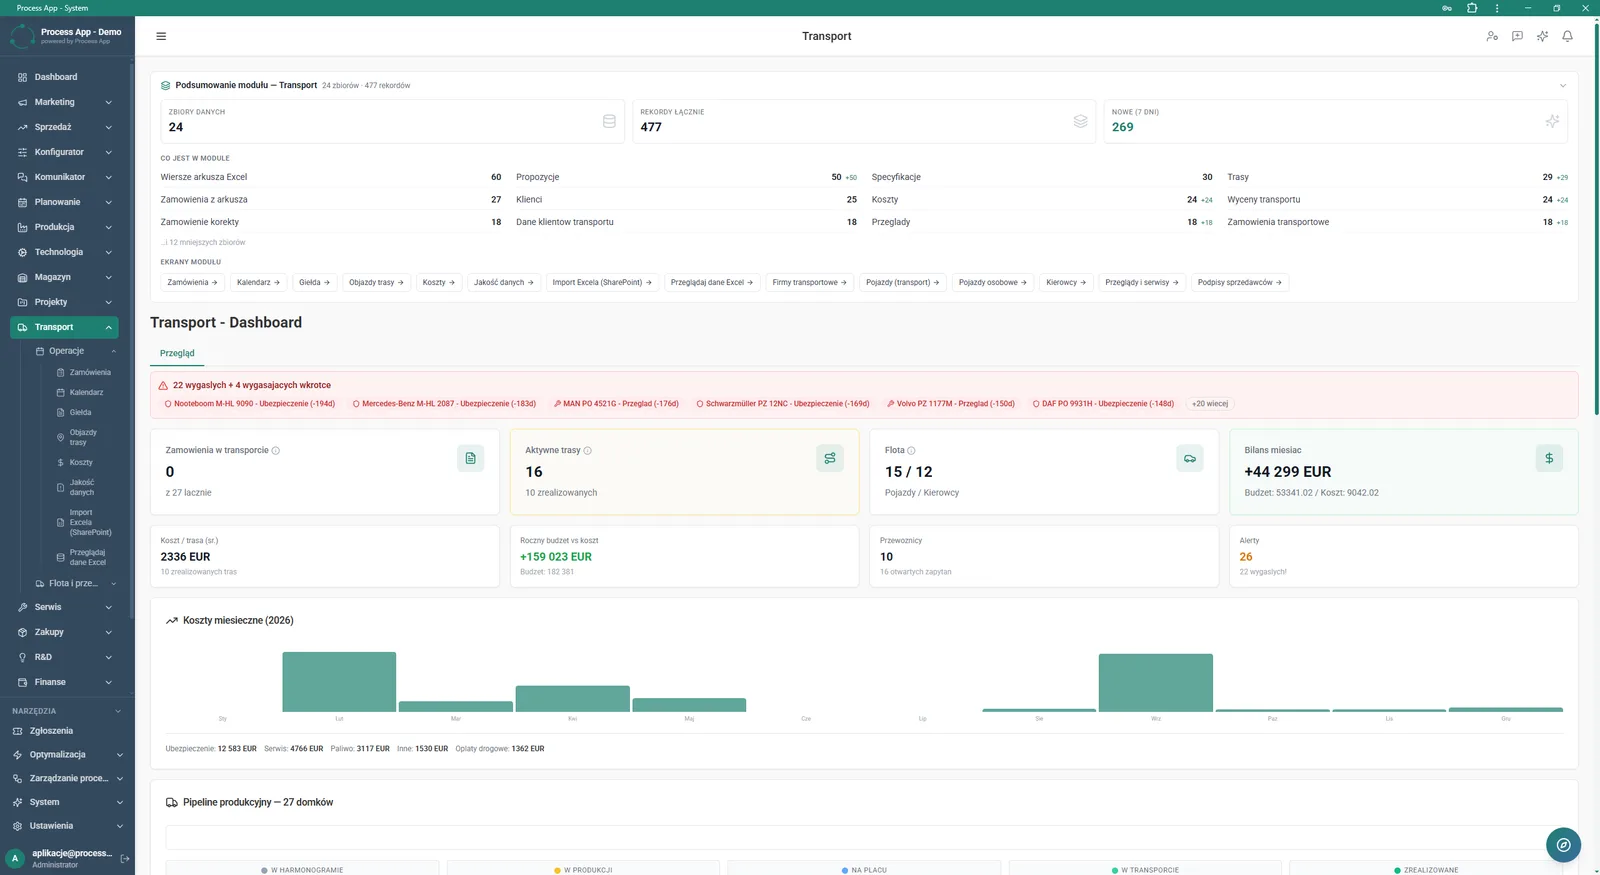Click info icon beside Zamowienia w transporcie
The image size is (1600, 875).
click(x=276, y=450)
